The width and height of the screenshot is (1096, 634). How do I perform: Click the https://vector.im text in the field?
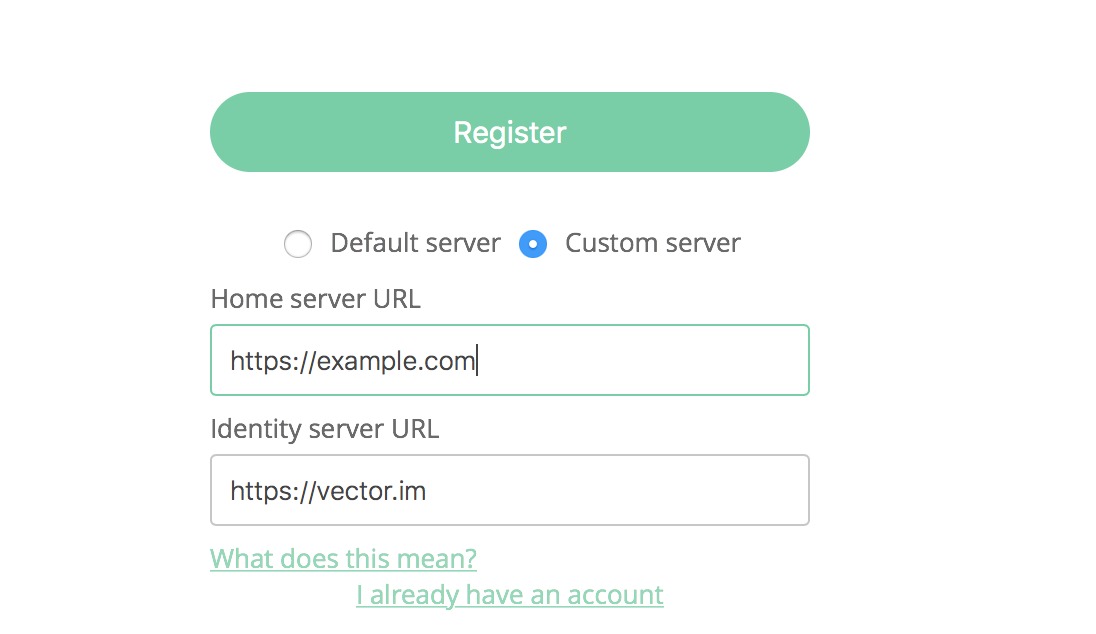[328, 491]
